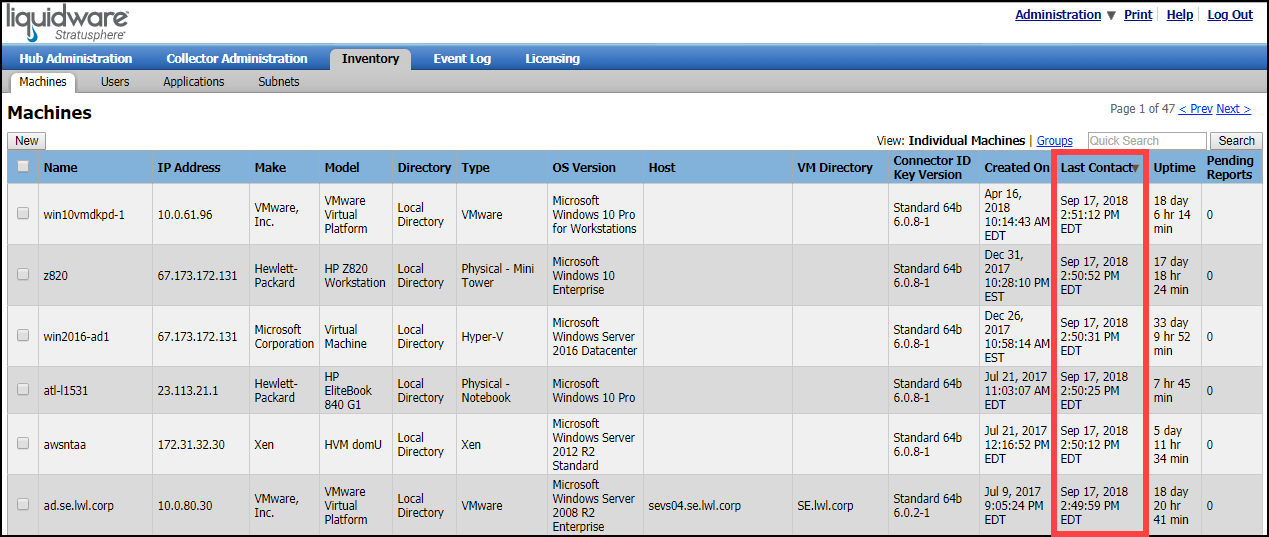Click machine name win2016-ad1
The height and width of the screenshot is (537, 1269).
pos(77,337)
